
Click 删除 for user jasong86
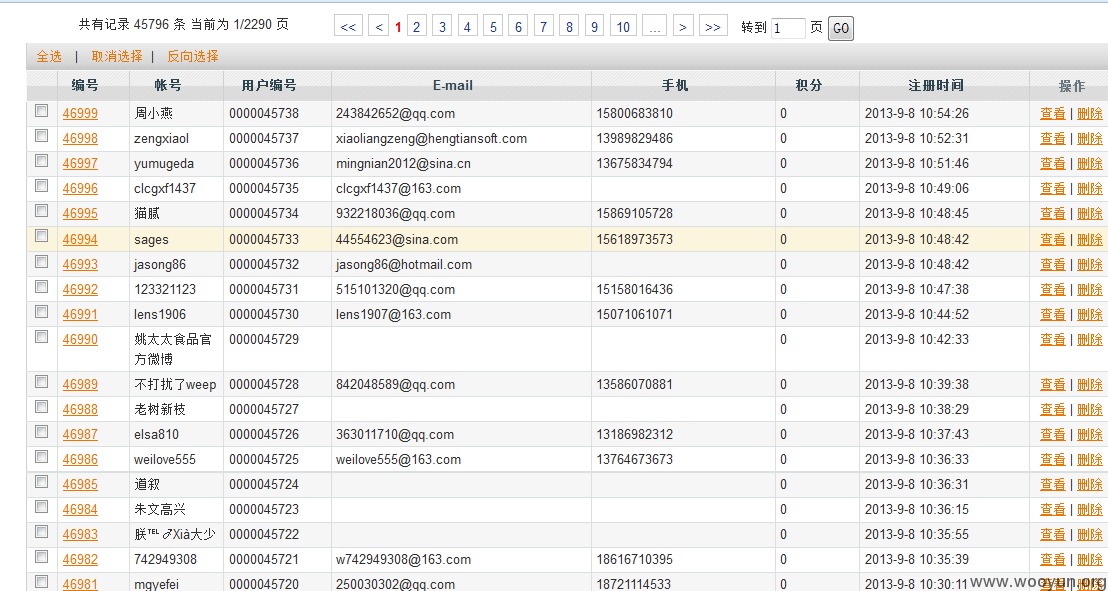1089,264
